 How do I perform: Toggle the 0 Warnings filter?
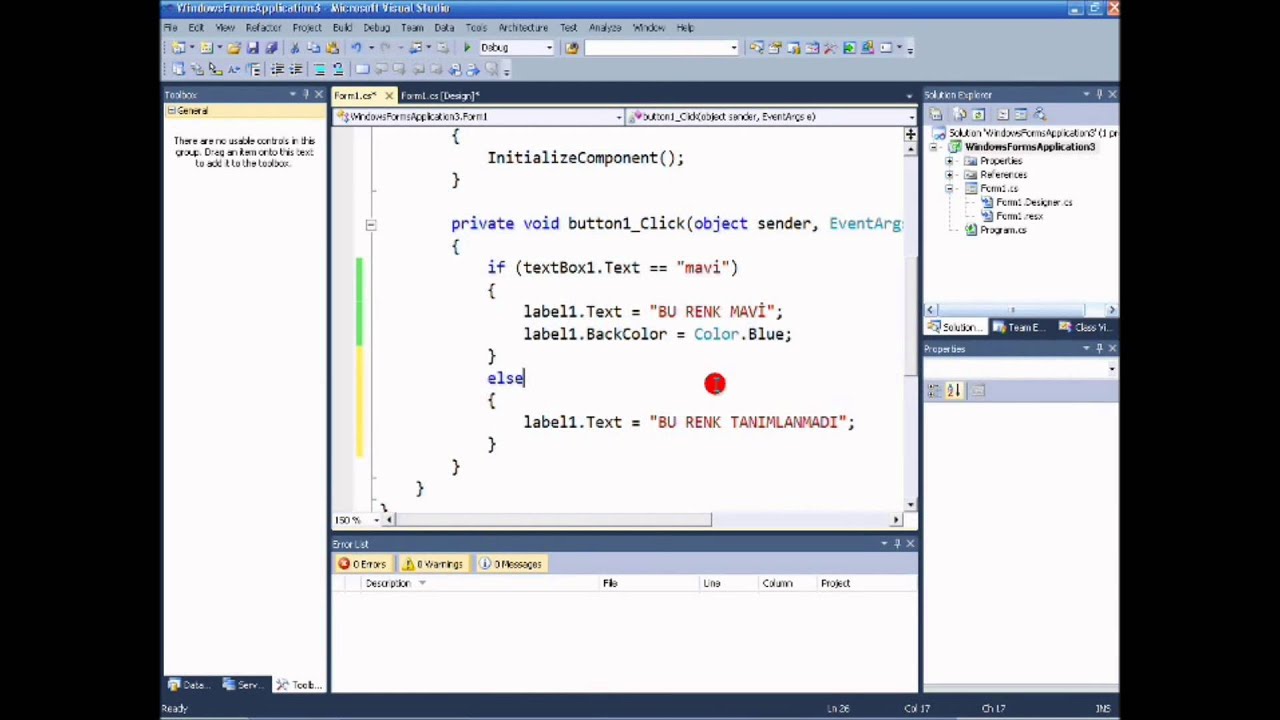pos(435,564)
